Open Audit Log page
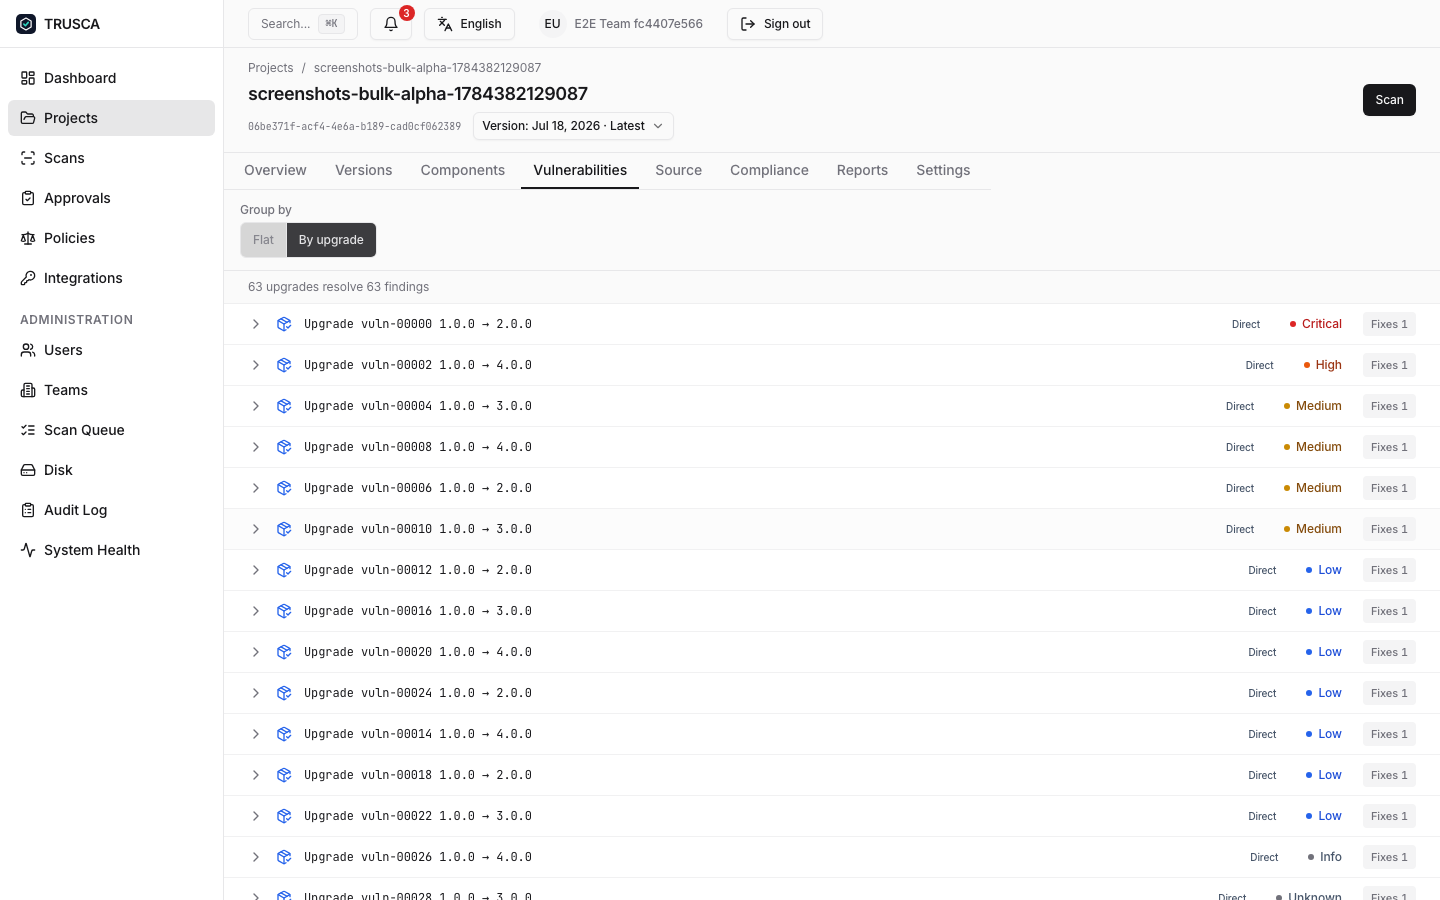This screenshot has width=1440, height=900. (111, 510)
